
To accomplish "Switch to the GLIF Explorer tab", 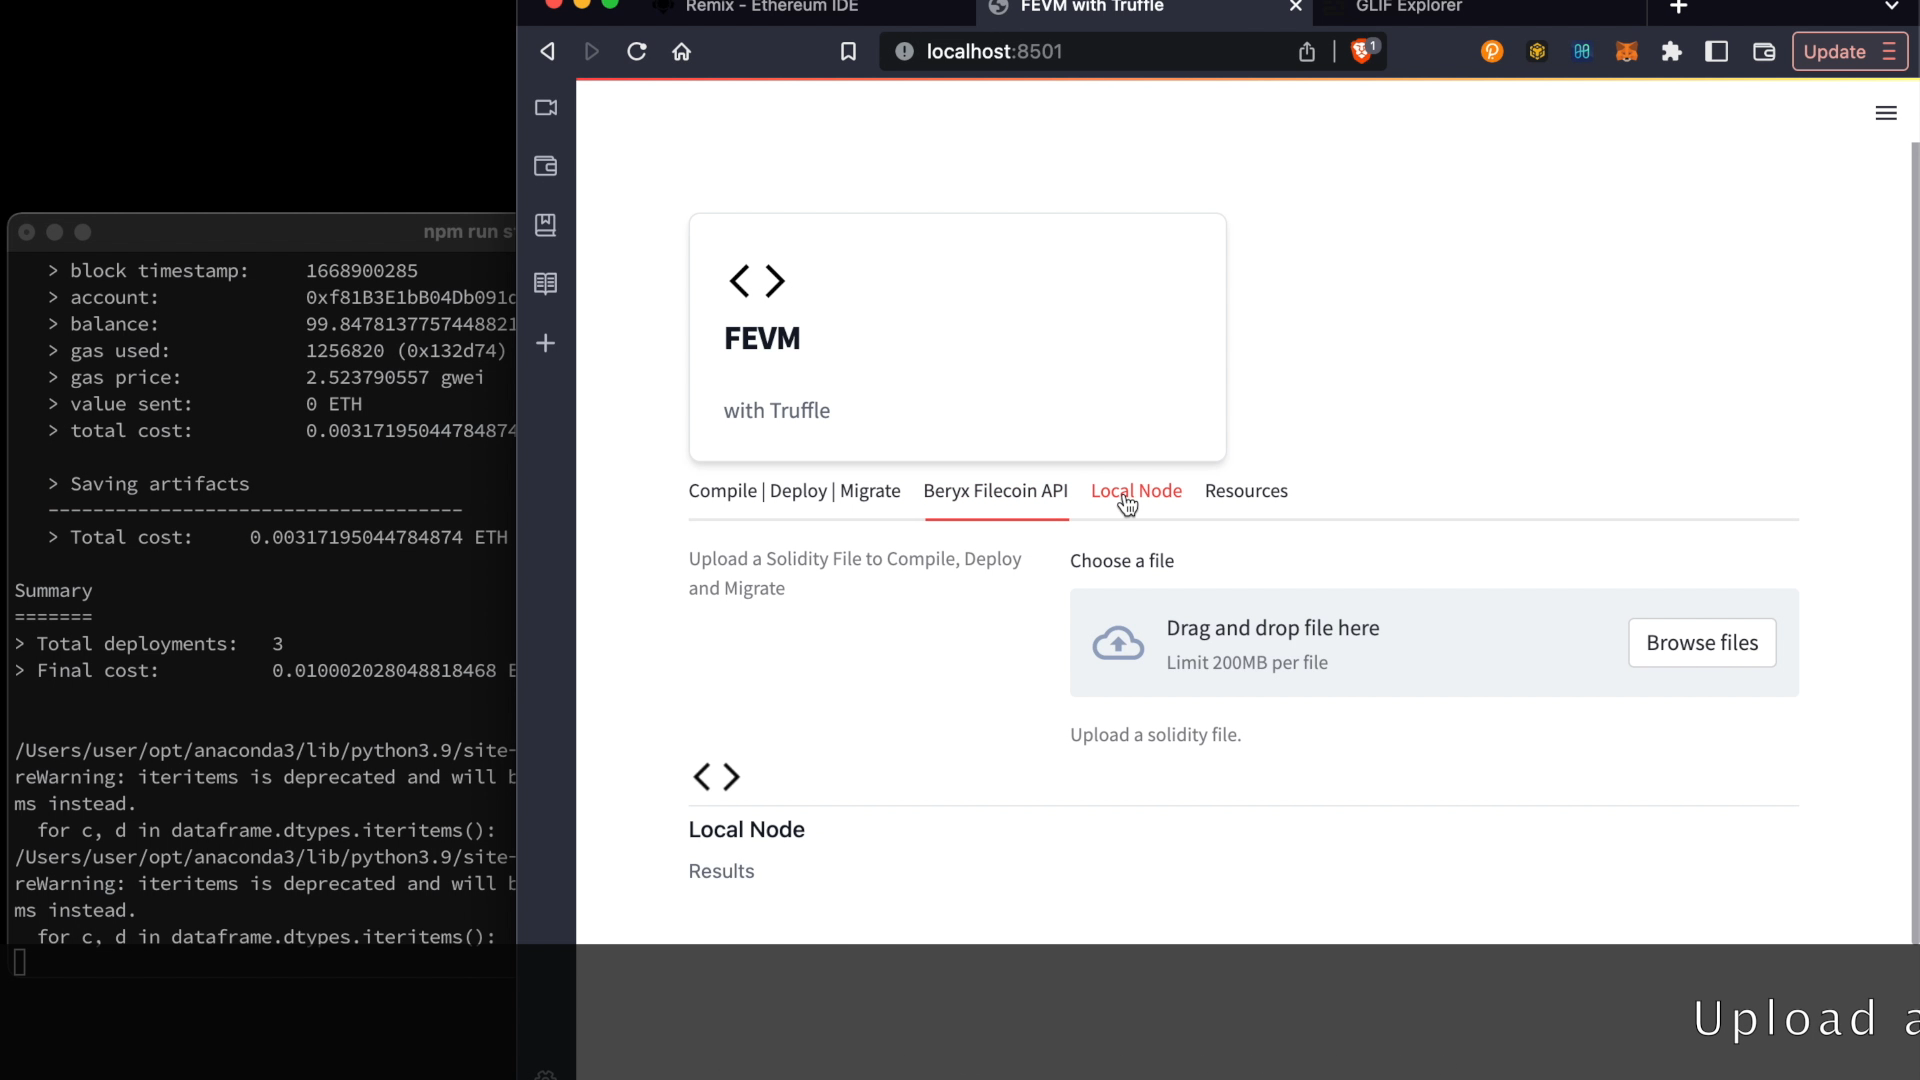I will (x=1408, y=7).
